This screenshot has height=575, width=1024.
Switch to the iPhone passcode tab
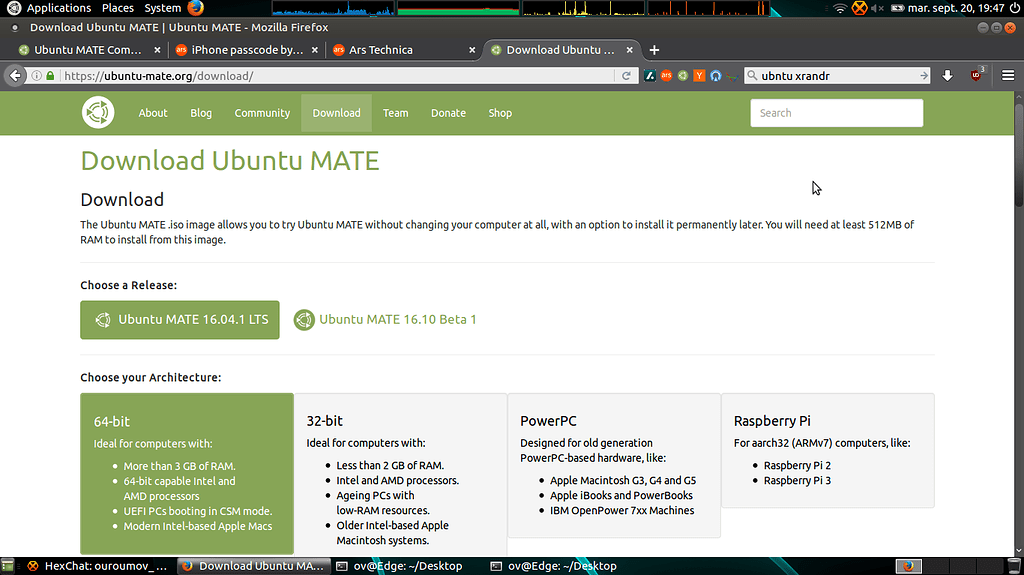246,50
